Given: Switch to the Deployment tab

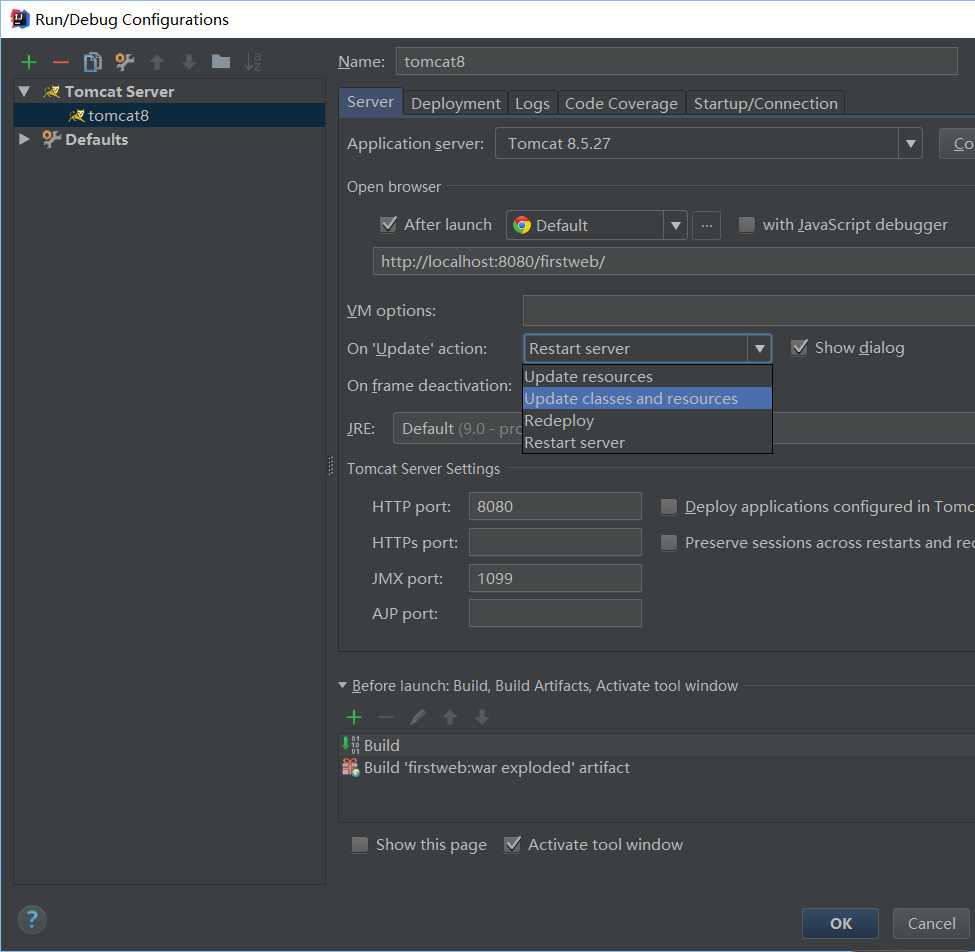Looking at the screenshot, I should 455,103.
